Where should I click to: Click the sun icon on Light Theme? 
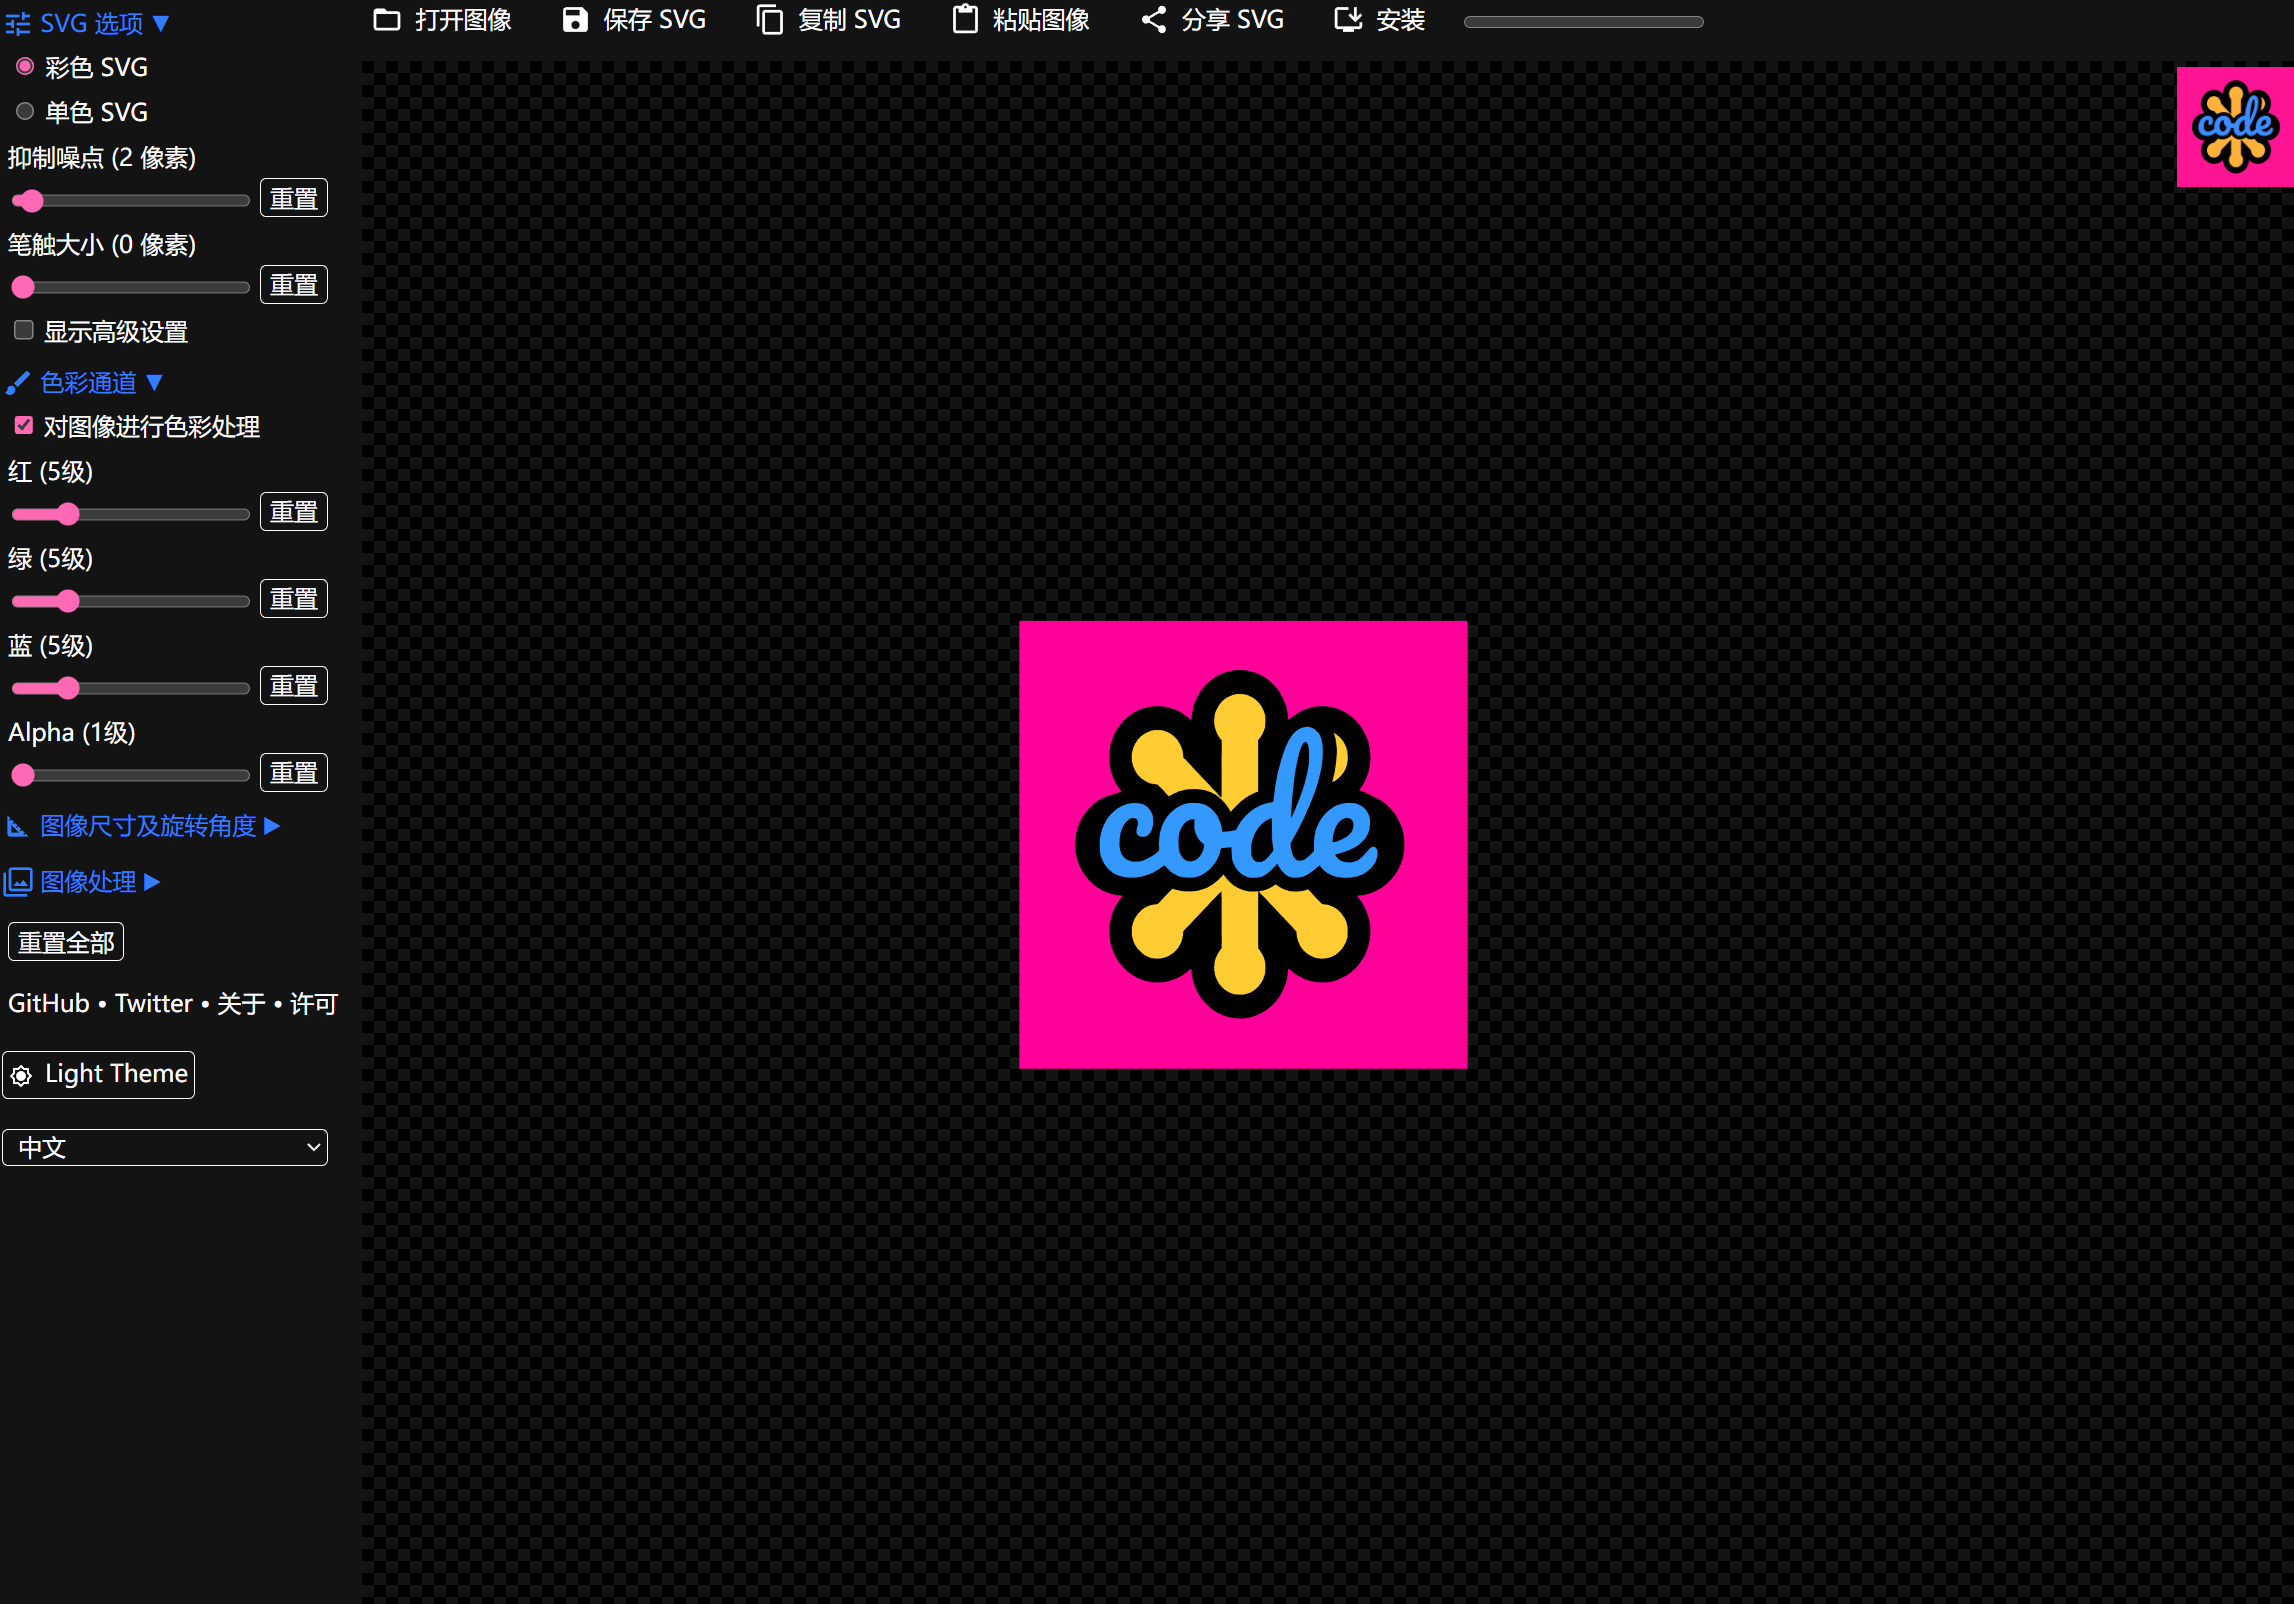coord(22,1075)
